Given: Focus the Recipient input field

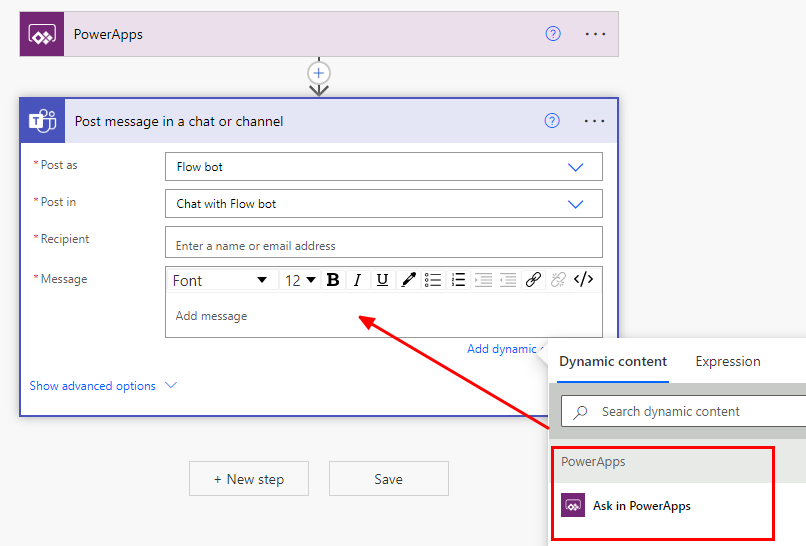Looking at the screenshot, I should point(383,242).
